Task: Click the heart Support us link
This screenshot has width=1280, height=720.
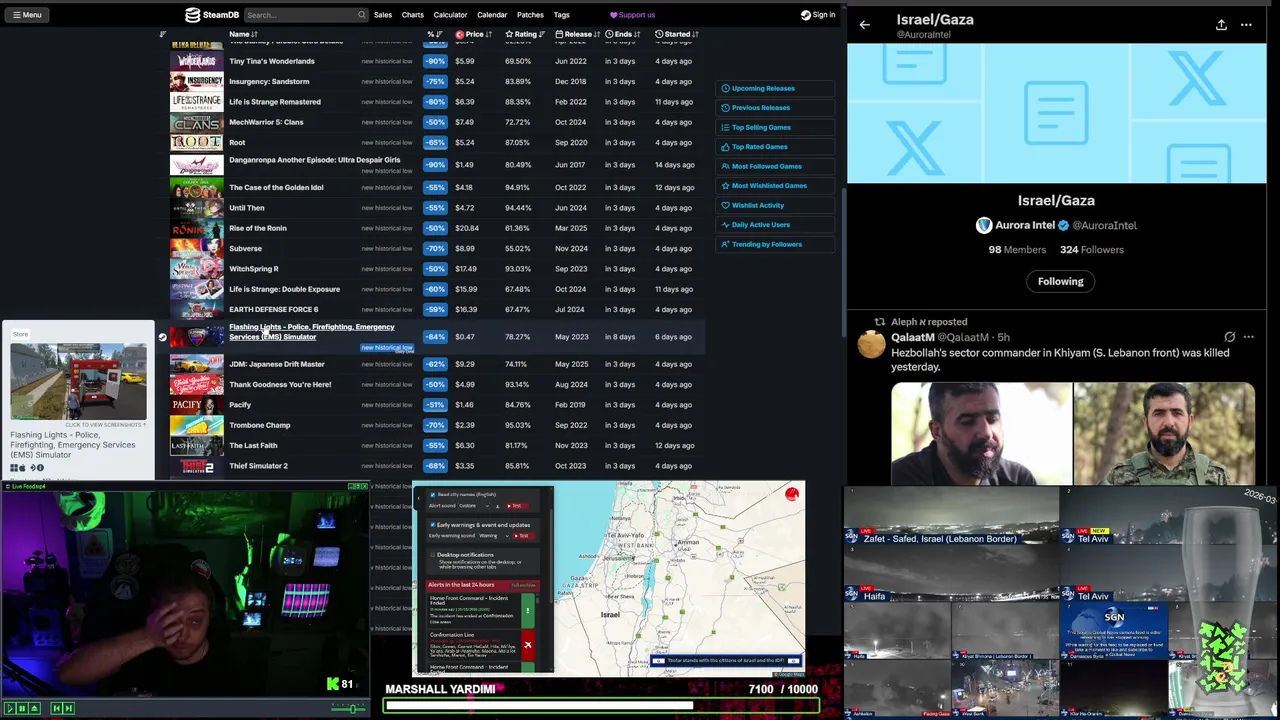Action: (x=632, y=15)
